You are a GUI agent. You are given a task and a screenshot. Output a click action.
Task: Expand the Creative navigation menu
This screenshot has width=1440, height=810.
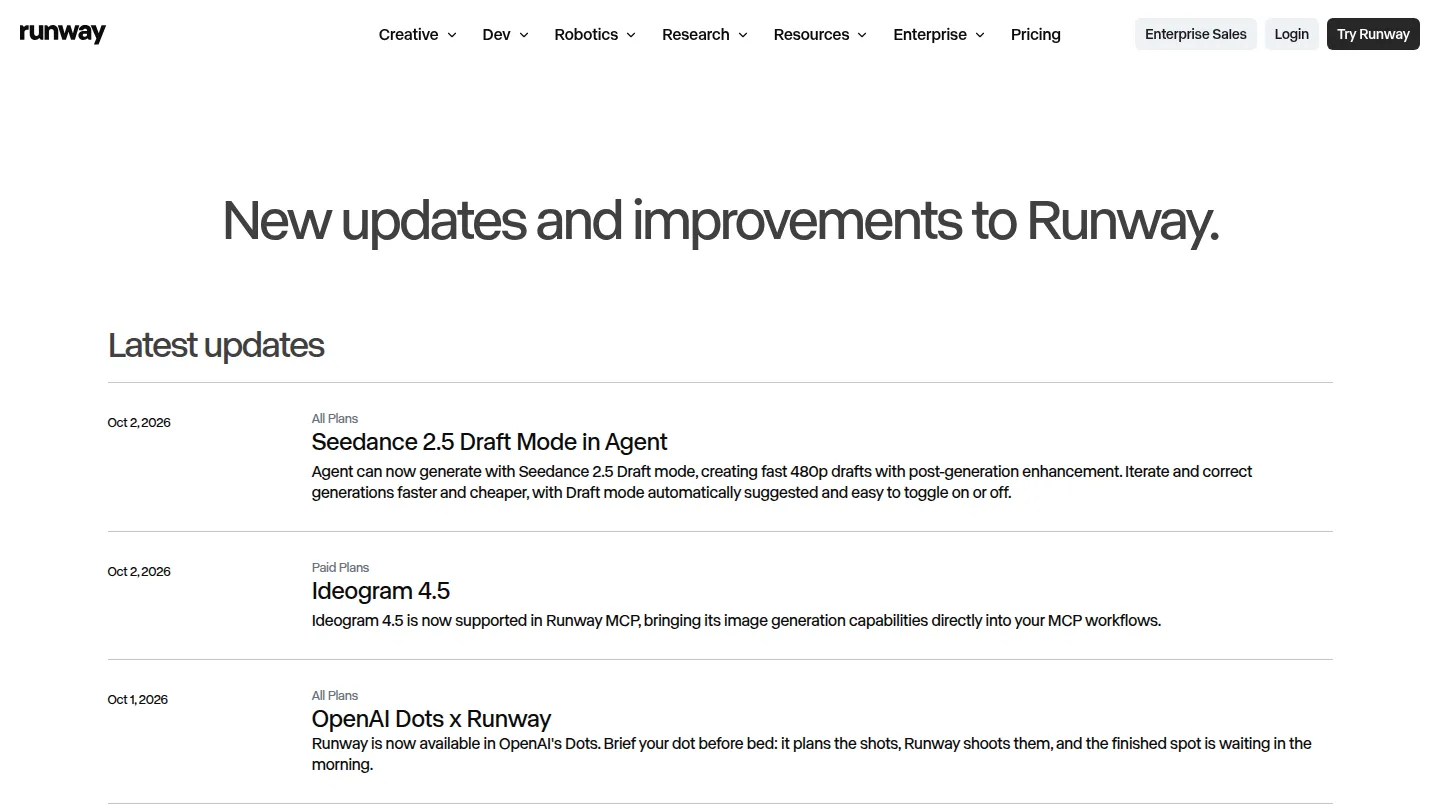(x=418, y=34)
